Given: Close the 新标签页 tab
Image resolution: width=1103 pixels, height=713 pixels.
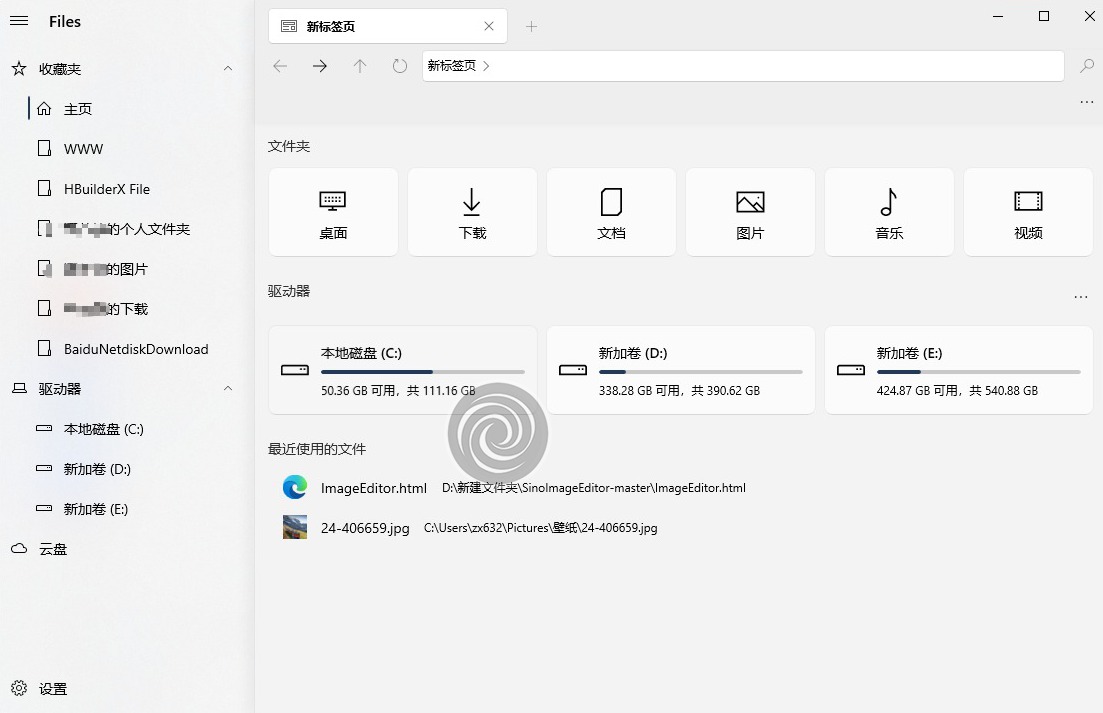Looking at the screenshot, I should tap(489, 27).
